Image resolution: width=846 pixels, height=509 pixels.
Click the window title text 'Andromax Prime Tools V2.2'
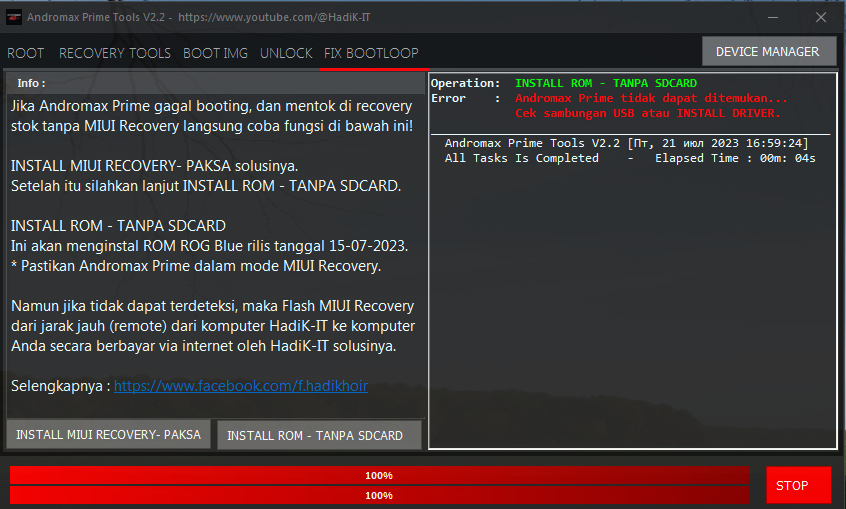point(96,17)
